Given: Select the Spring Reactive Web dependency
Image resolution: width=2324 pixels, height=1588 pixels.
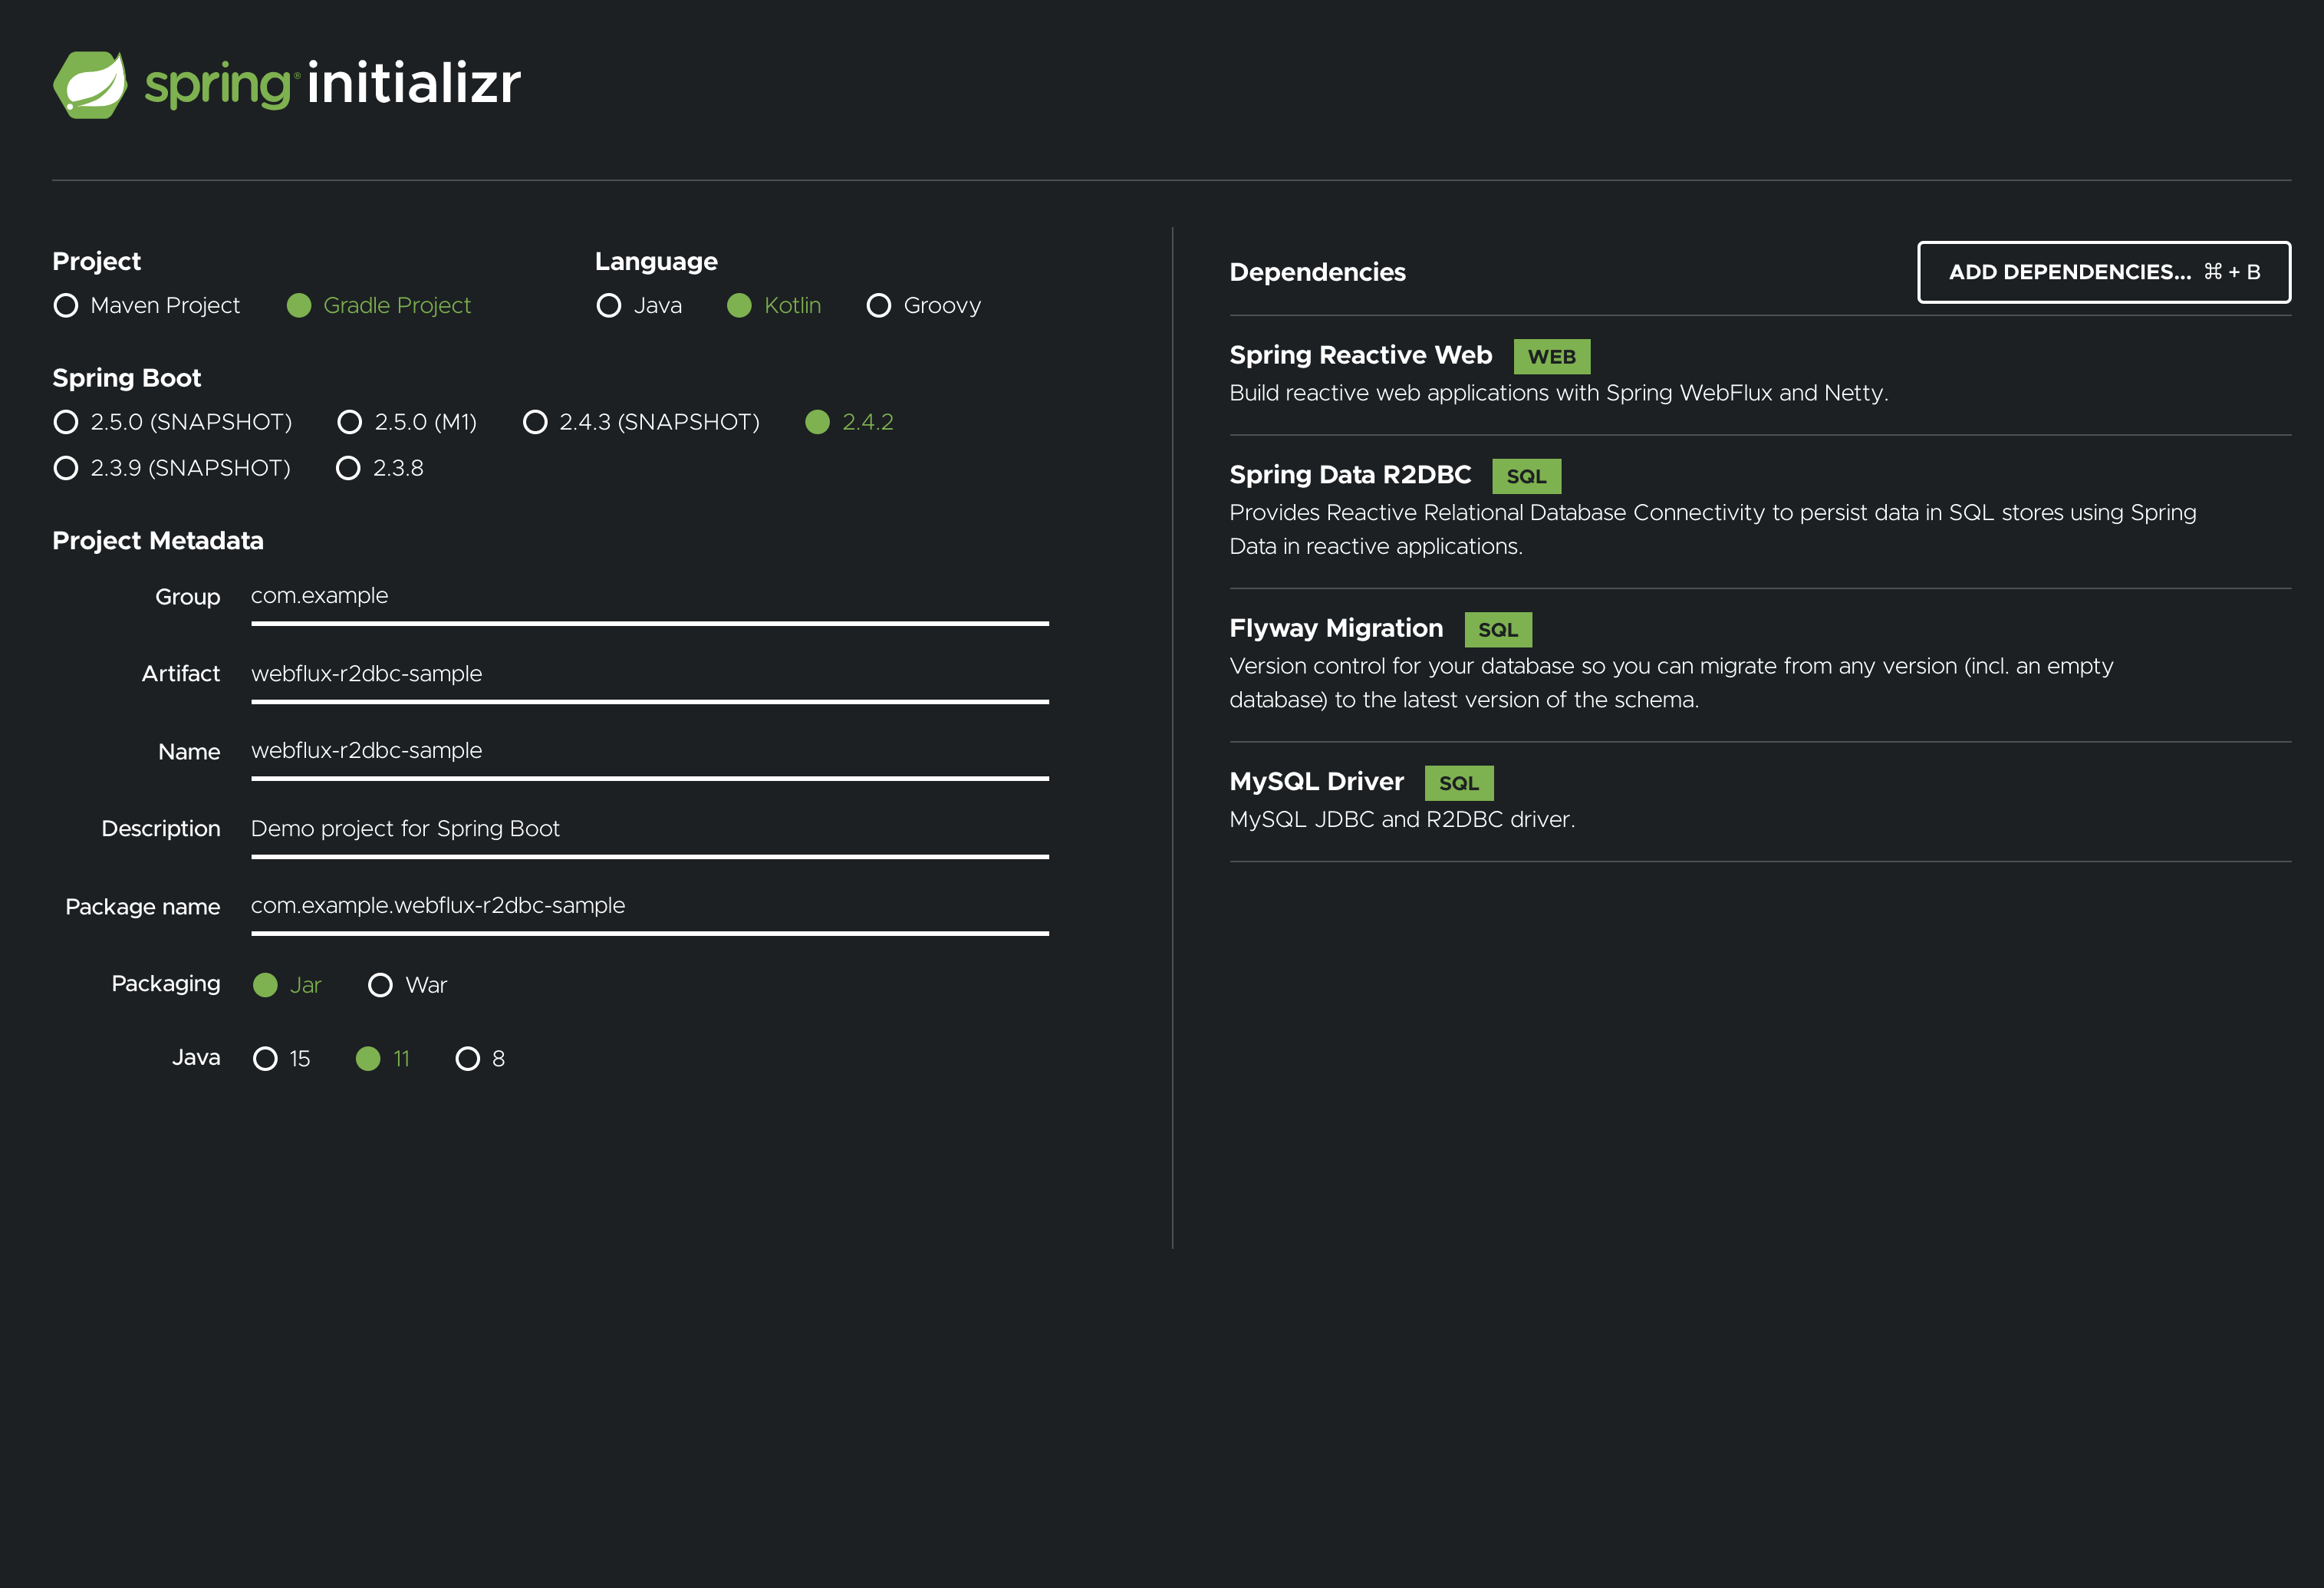Looking at the screenshot, I should pyautogui.click(x=1360, y=356).
